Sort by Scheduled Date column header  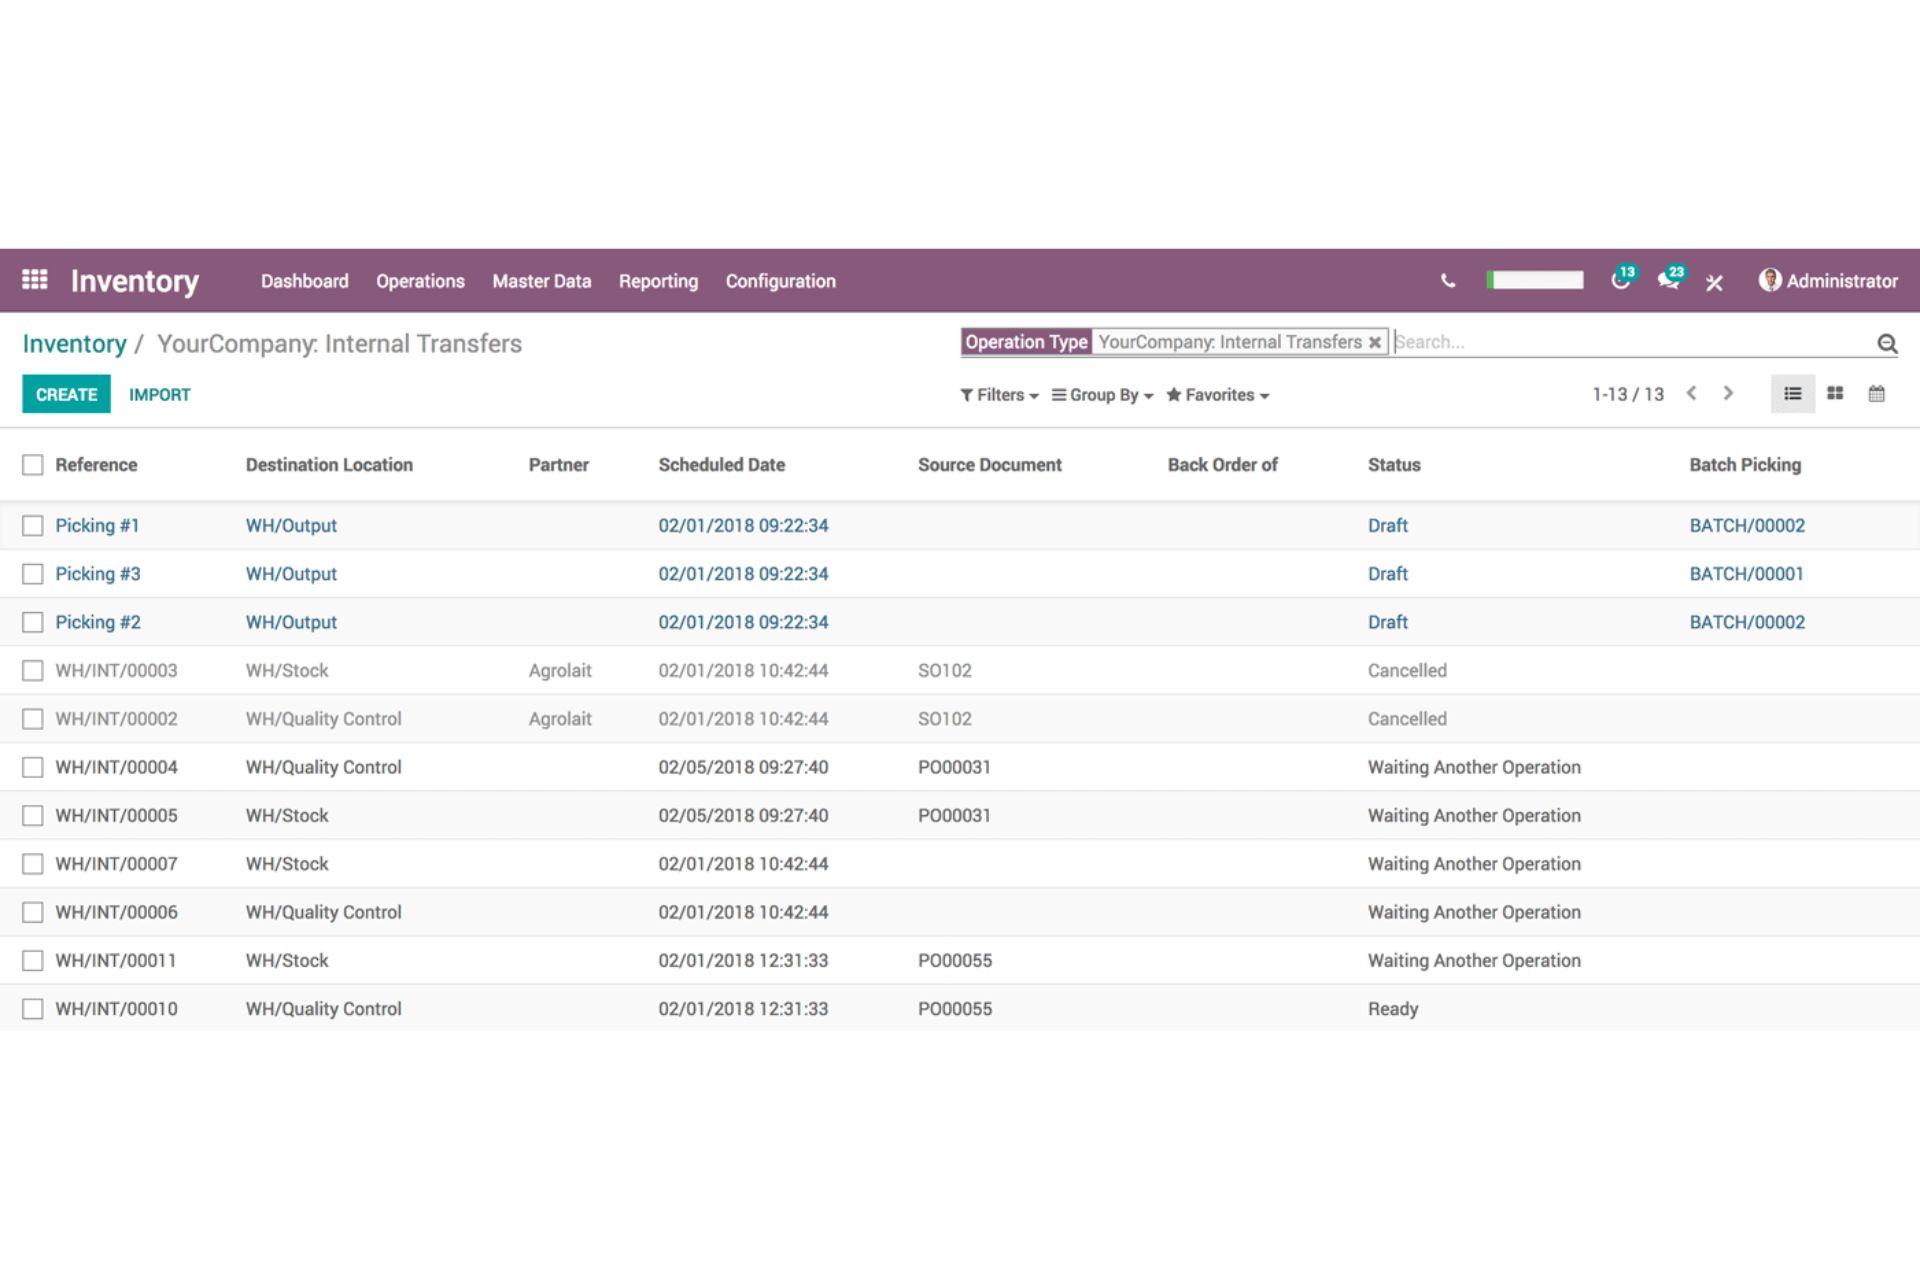tap(721, 465)
